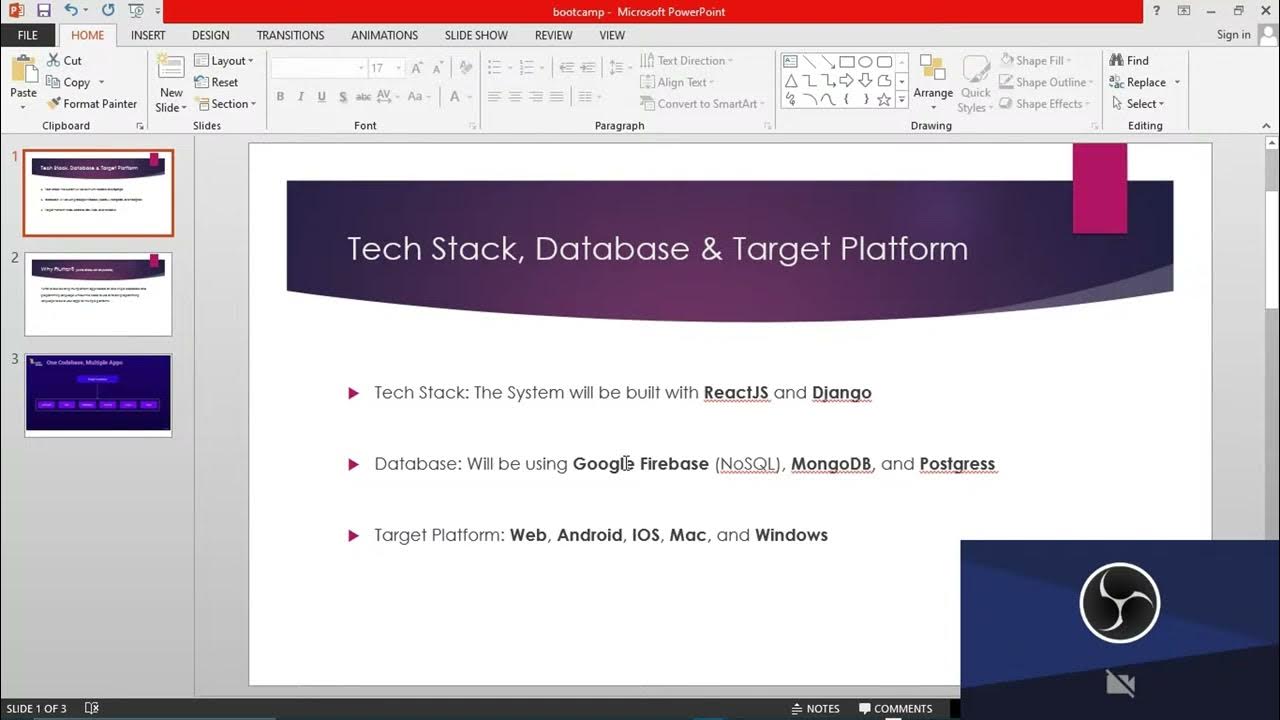
Task: Open PowerPoint Help question mark
Action: point(1157,11)
